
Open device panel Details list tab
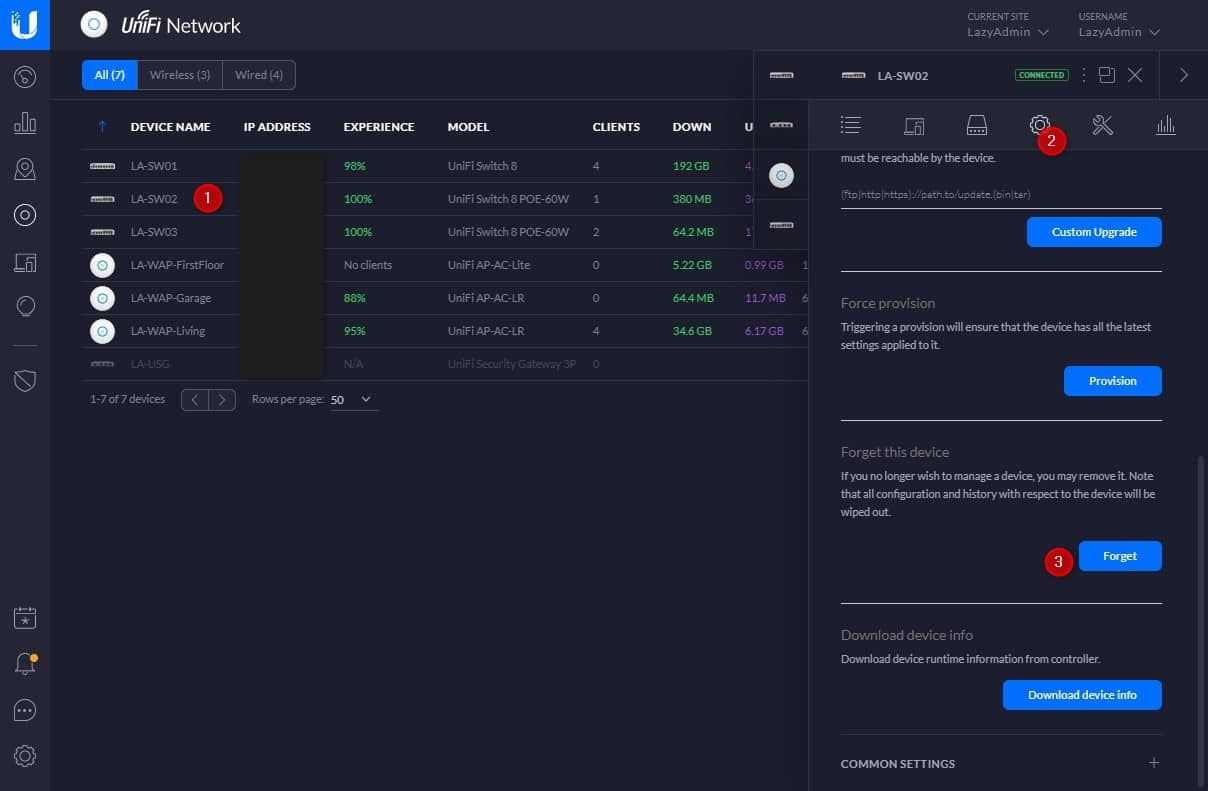(850, 125)
